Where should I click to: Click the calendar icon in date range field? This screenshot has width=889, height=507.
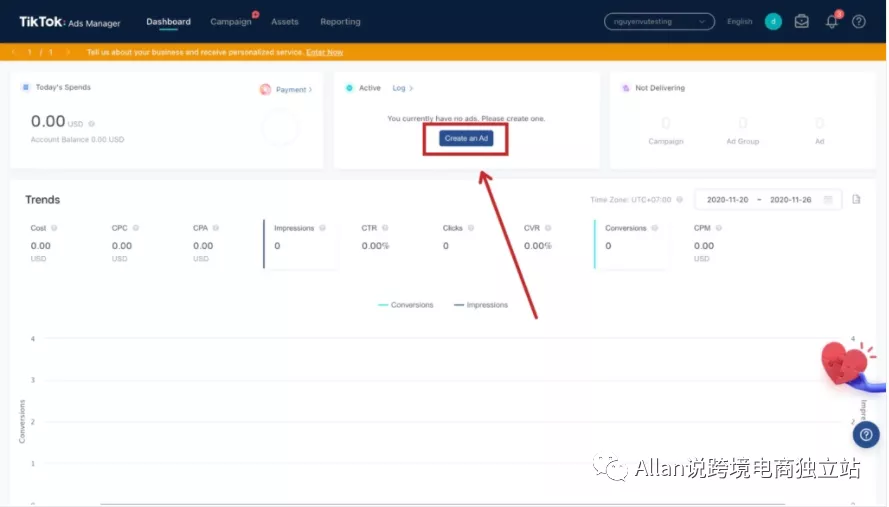pos(828,200)
